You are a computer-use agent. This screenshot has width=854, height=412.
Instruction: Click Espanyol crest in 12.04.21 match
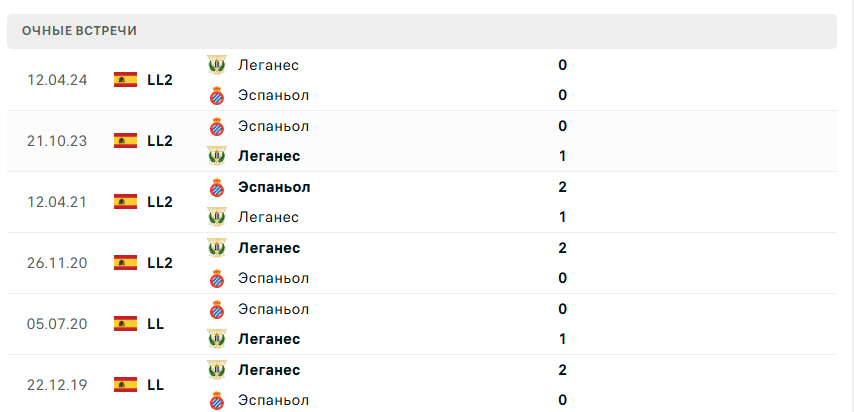(216, 187)
